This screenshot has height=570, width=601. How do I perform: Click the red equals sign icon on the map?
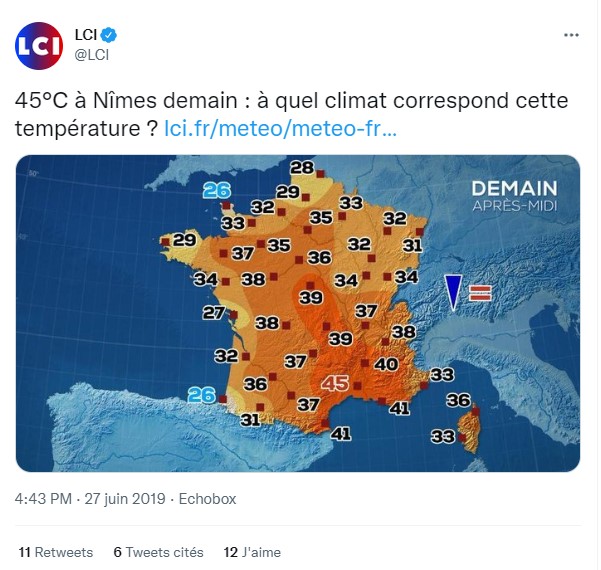tap(481, 293)
